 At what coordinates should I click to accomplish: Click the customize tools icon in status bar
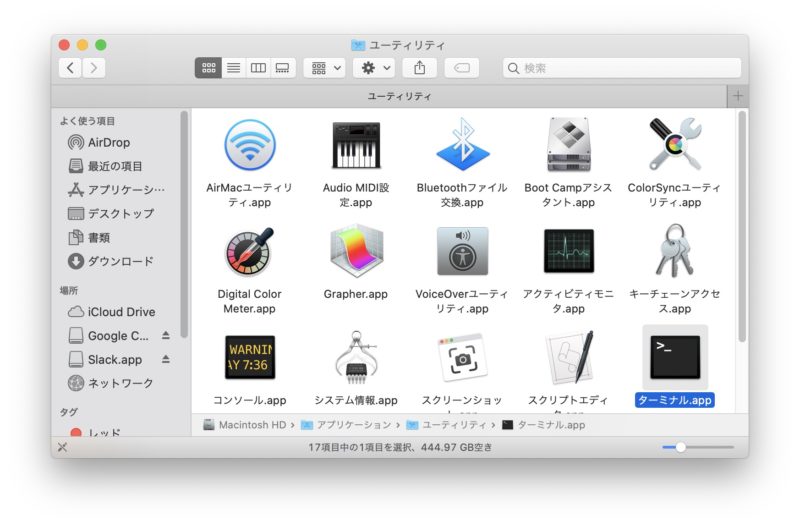(x=62, y=447)
